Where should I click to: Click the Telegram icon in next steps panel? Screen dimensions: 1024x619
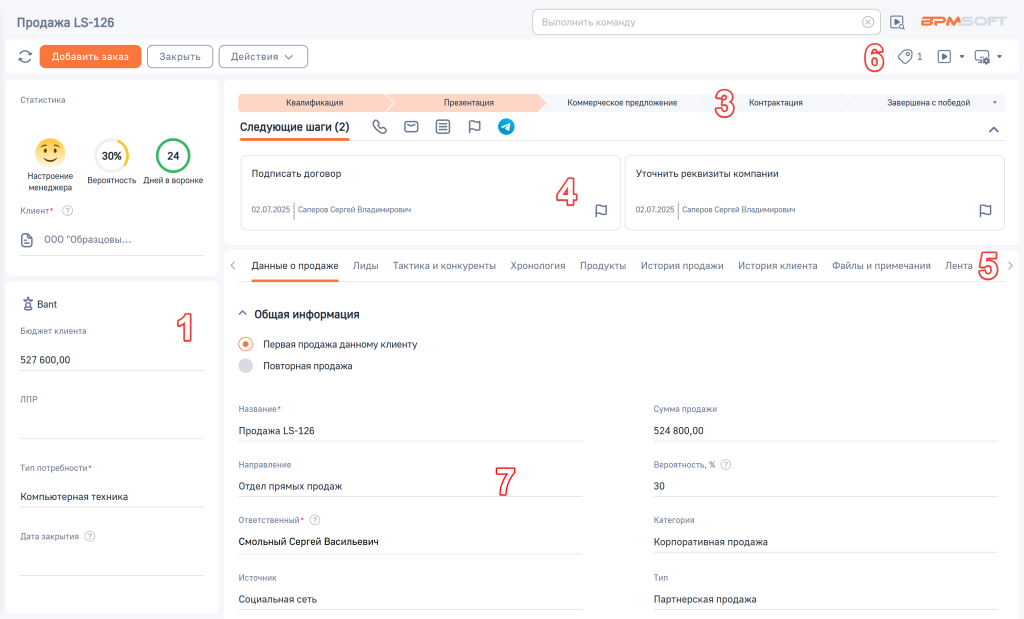[x=506, y=127]
